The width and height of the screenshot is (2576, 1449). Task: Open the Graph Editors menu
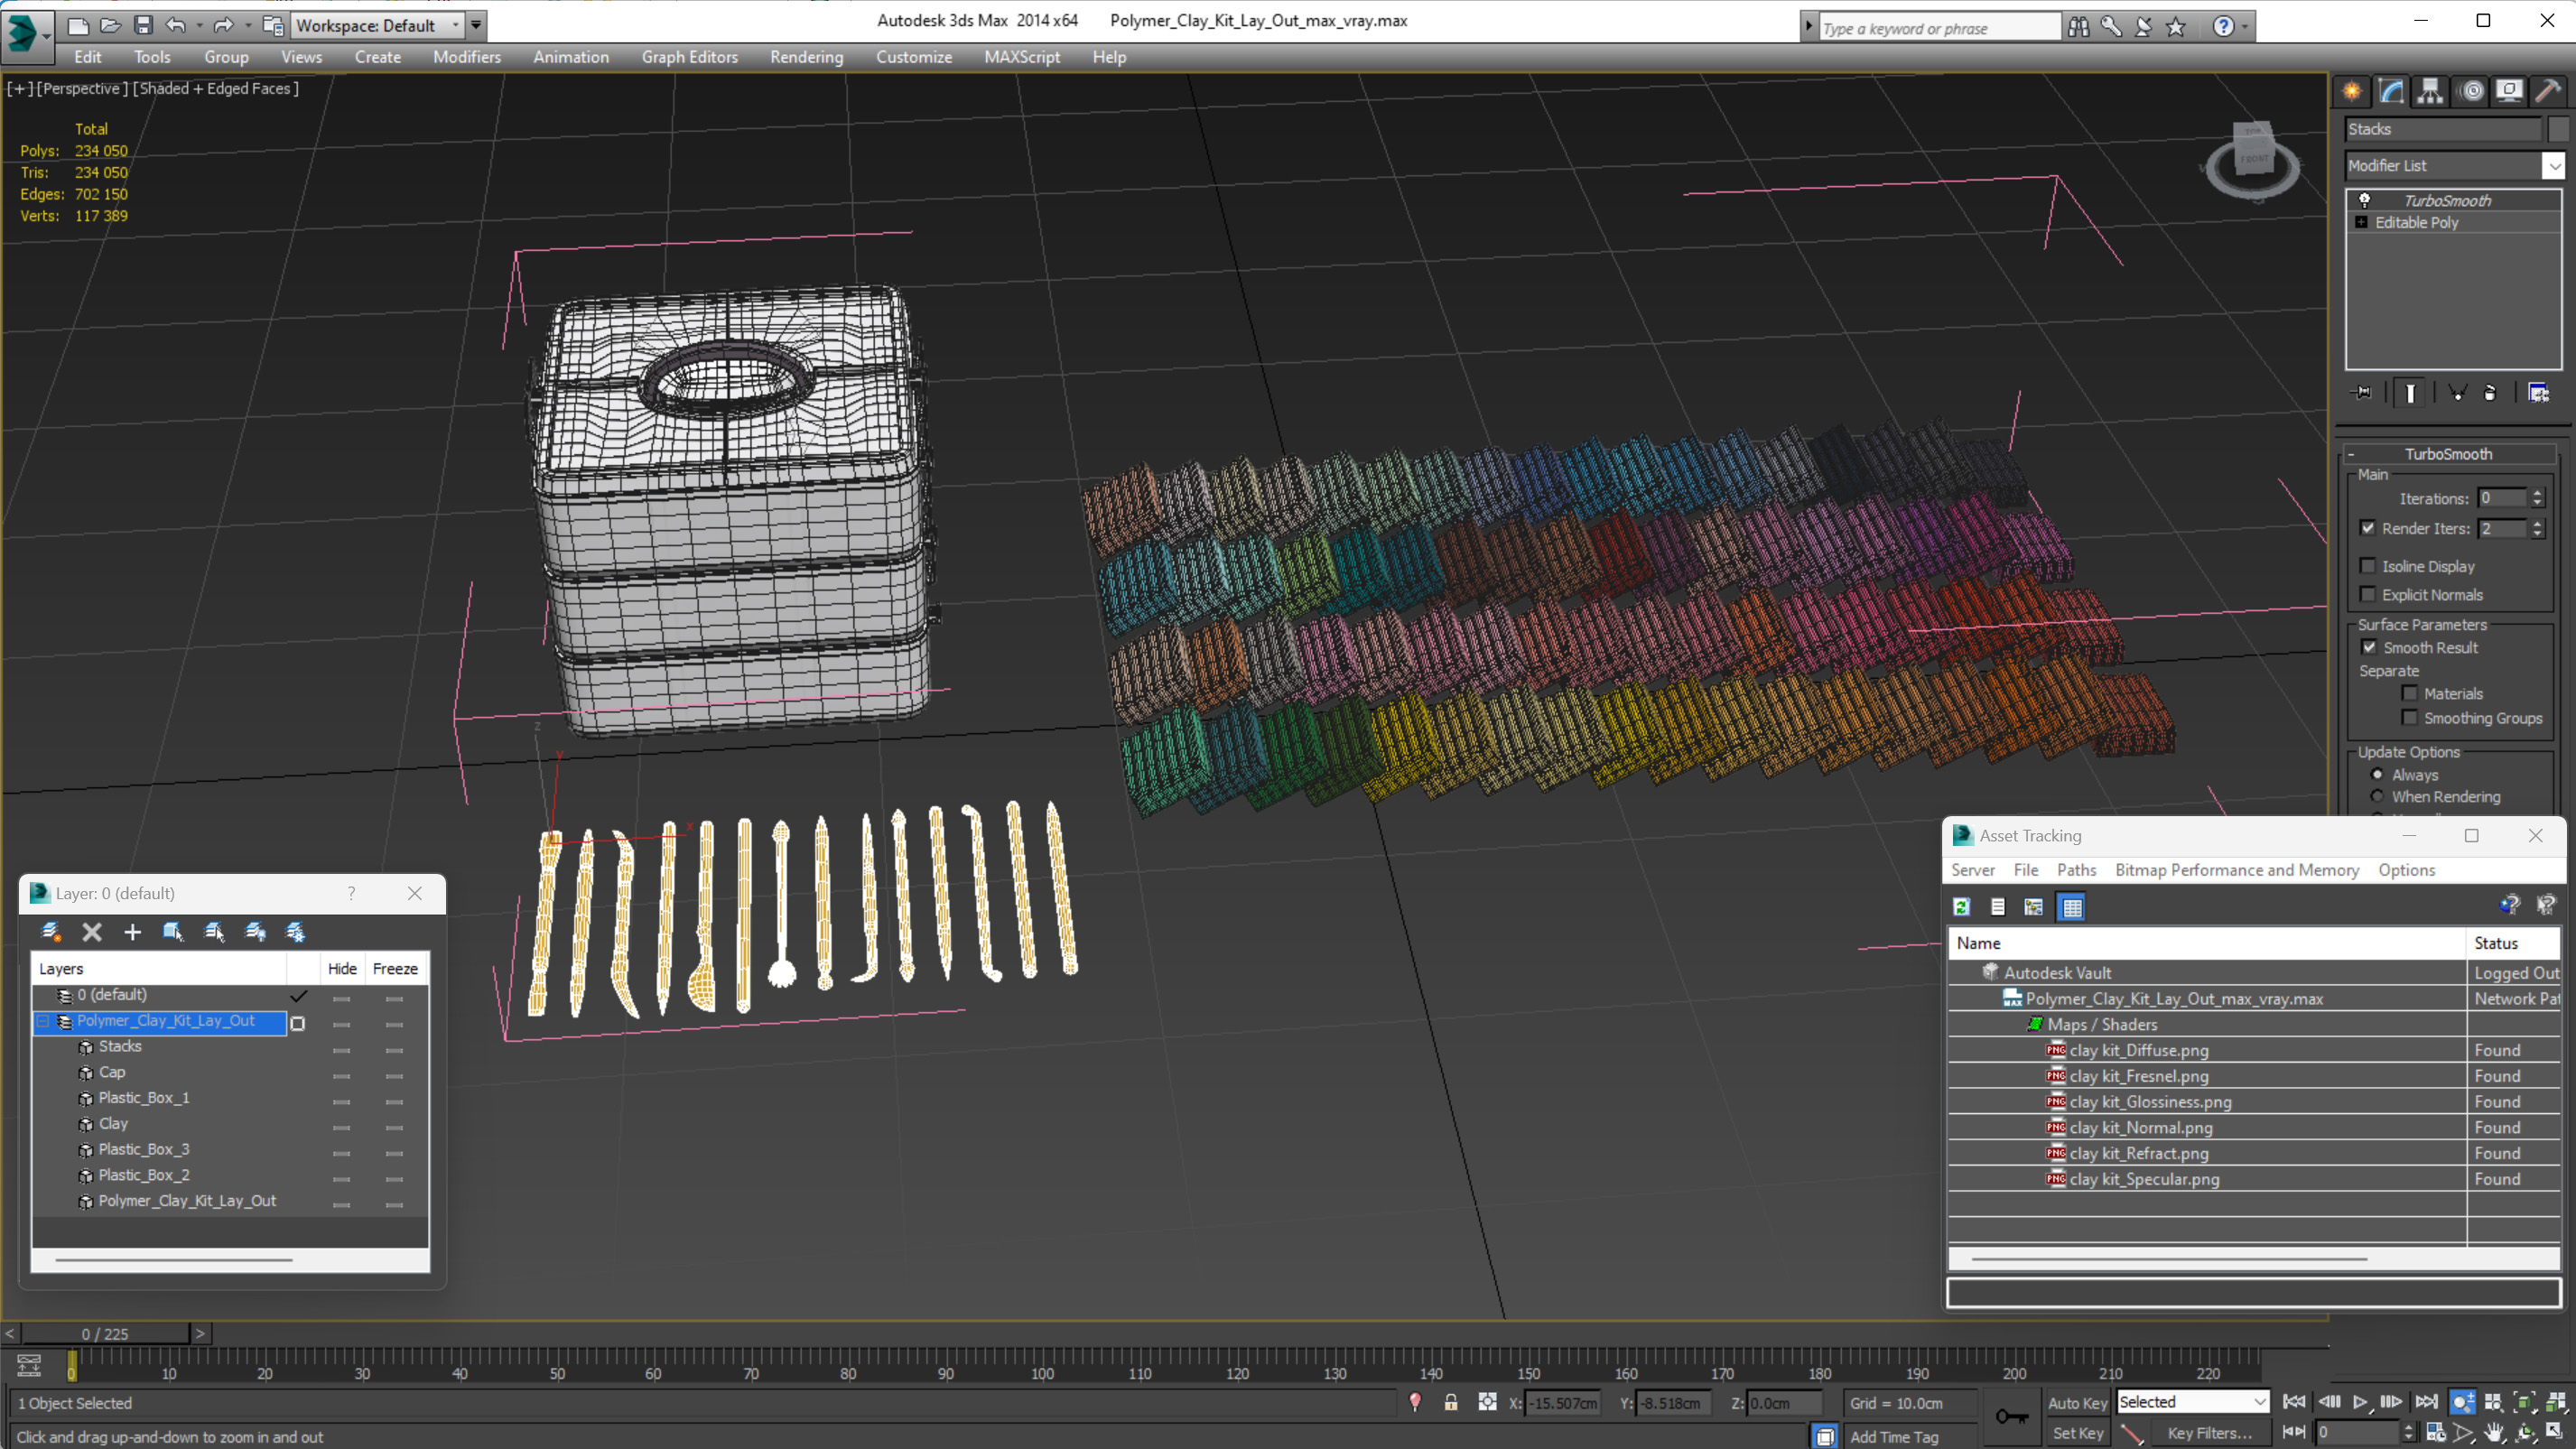pos(689,57)
